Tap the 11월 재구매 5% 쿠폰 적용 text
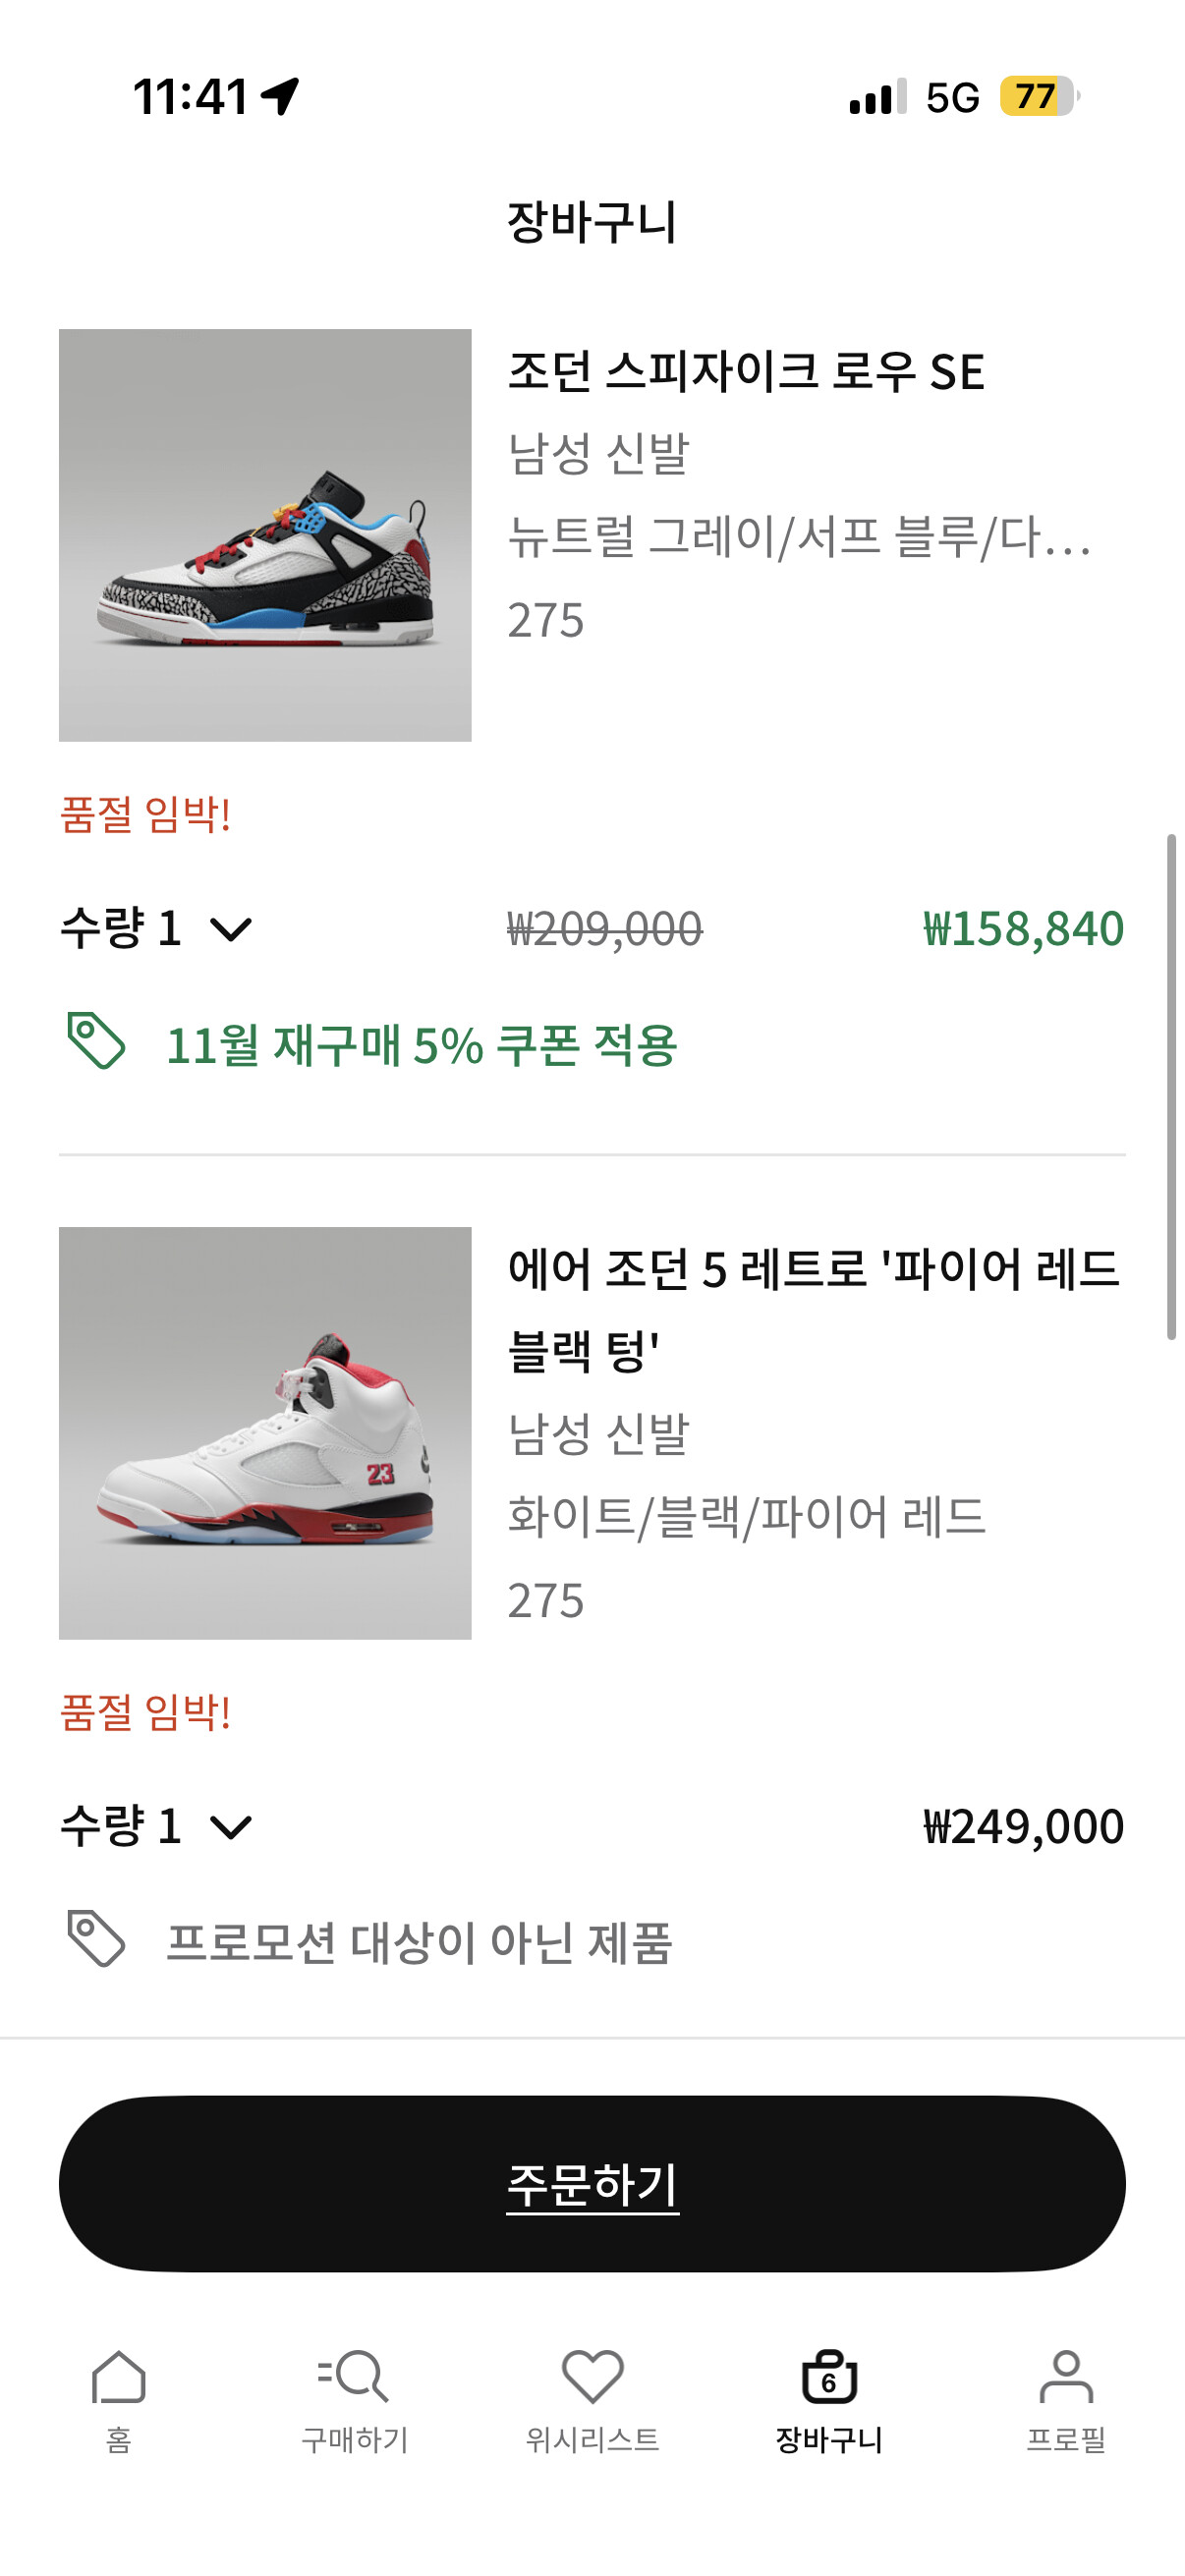 click(x=421, y=1046)
